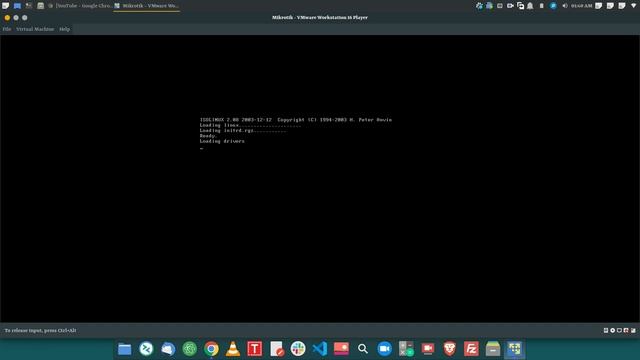This screenshot has height=360, width=640.
Task: Open the document editor with red pencil icon
Action: click(x=276, y=349)
